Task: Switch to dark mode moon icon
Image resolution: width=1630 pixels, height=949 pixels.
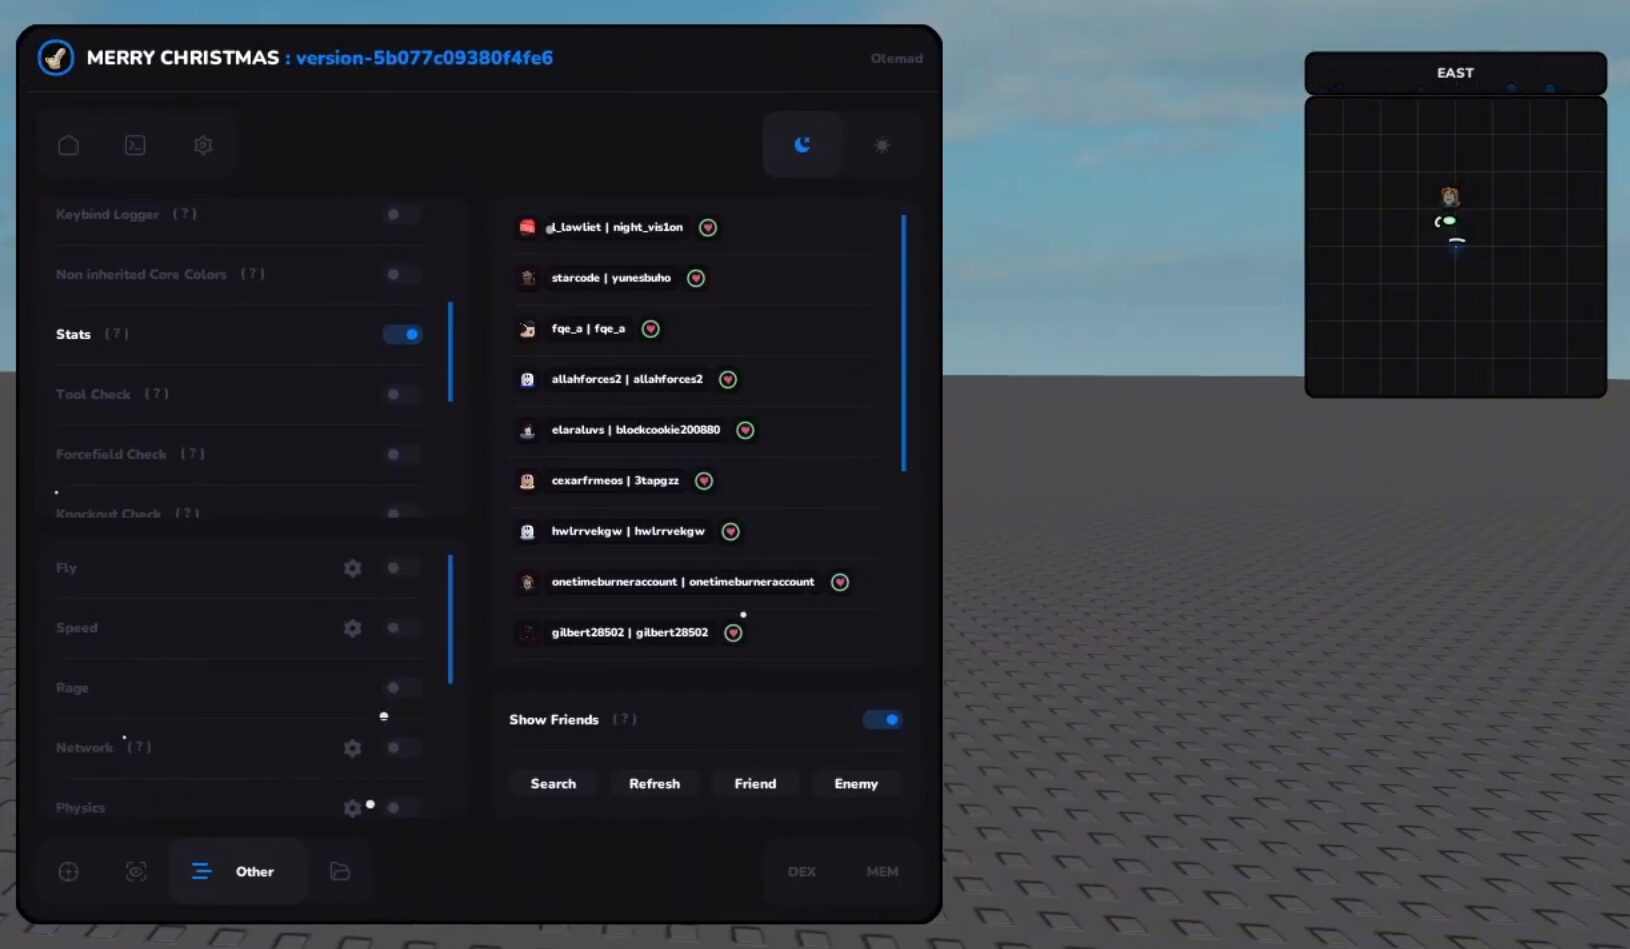Action: pos(802,145)
